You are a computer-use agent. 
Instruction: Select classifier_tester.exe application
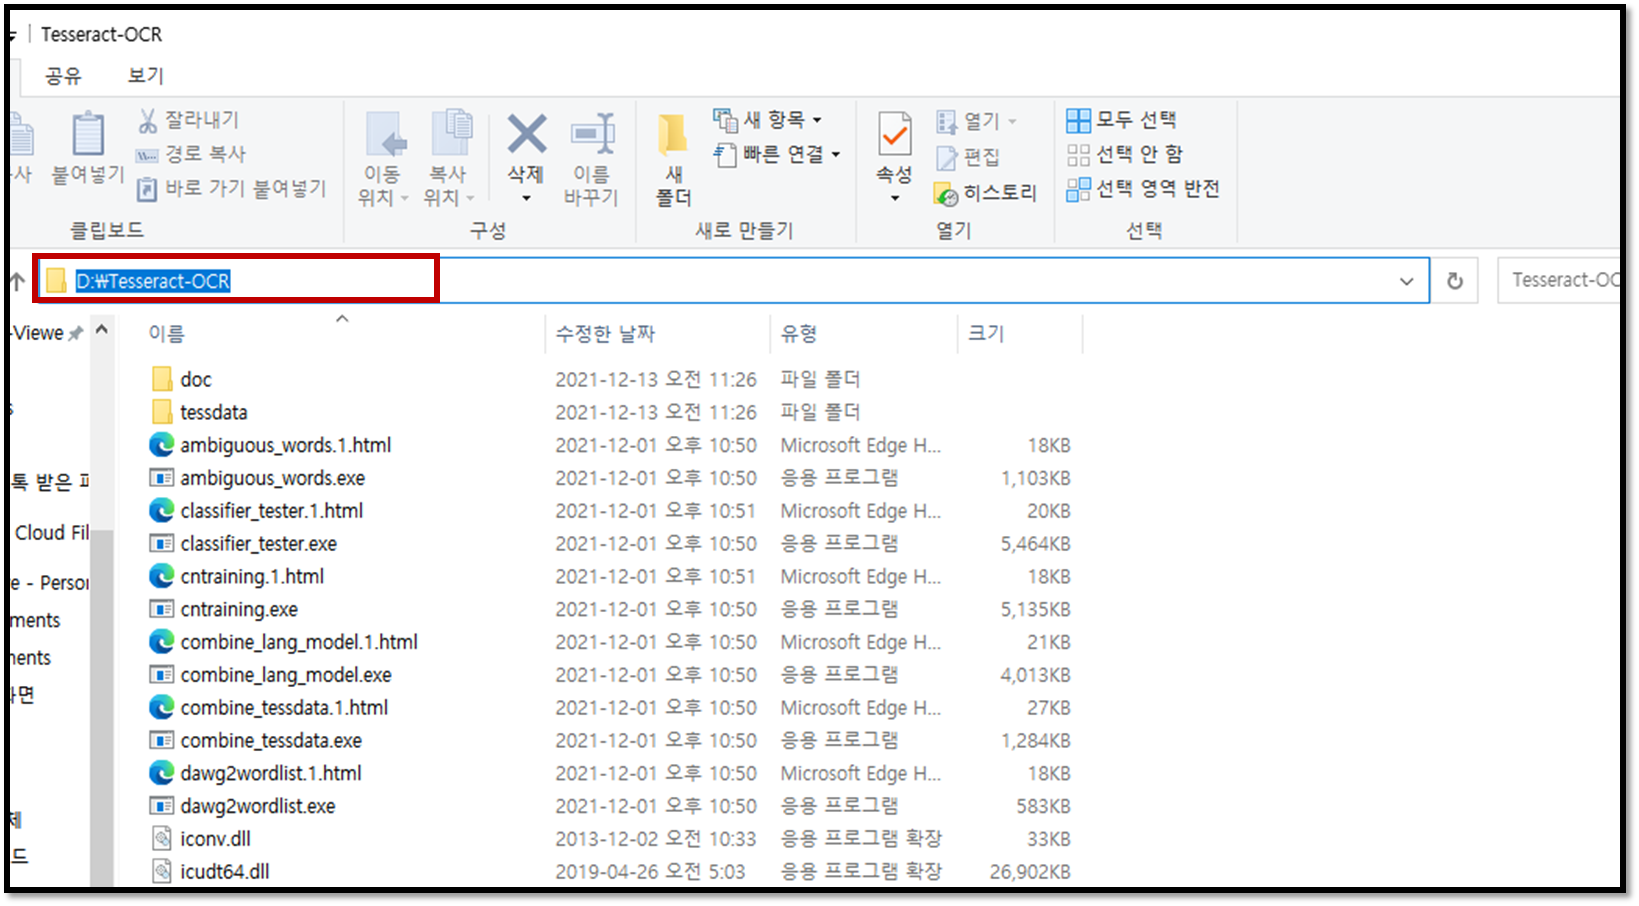pyautogui.click(x=258, y=544)
